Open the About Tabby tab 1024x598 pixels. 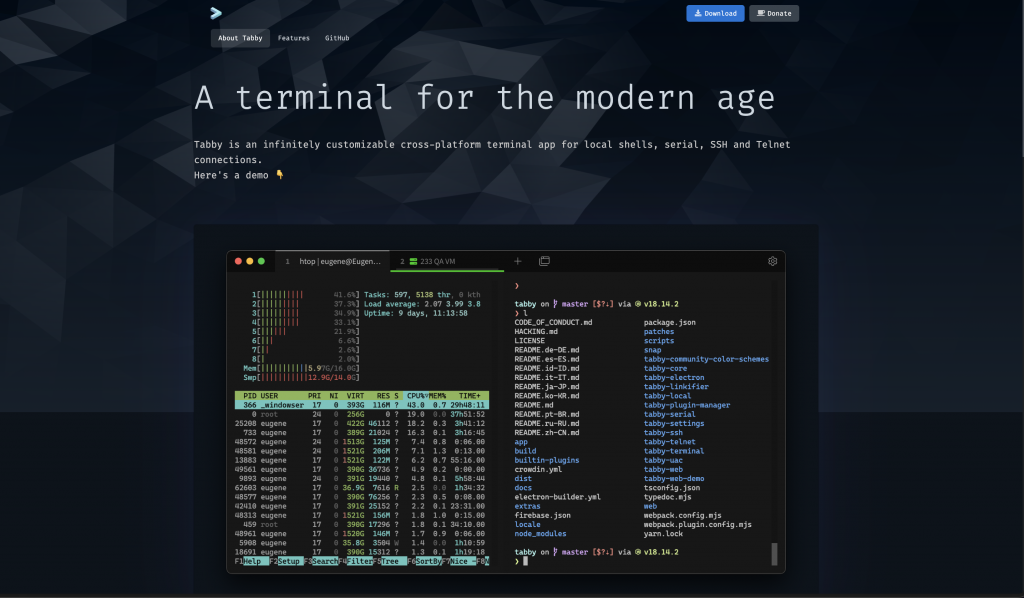click(240, 38)
